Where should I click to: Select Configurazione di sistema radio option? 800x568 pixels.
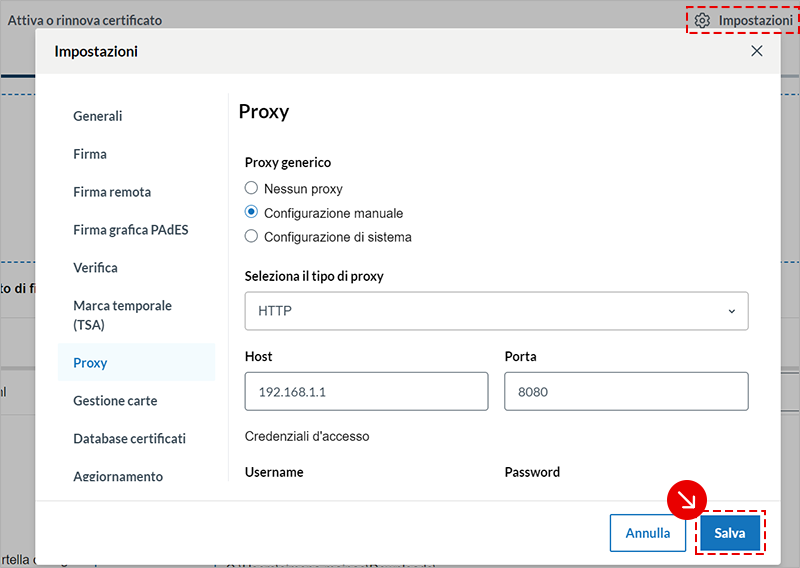[x=252, y=237]
